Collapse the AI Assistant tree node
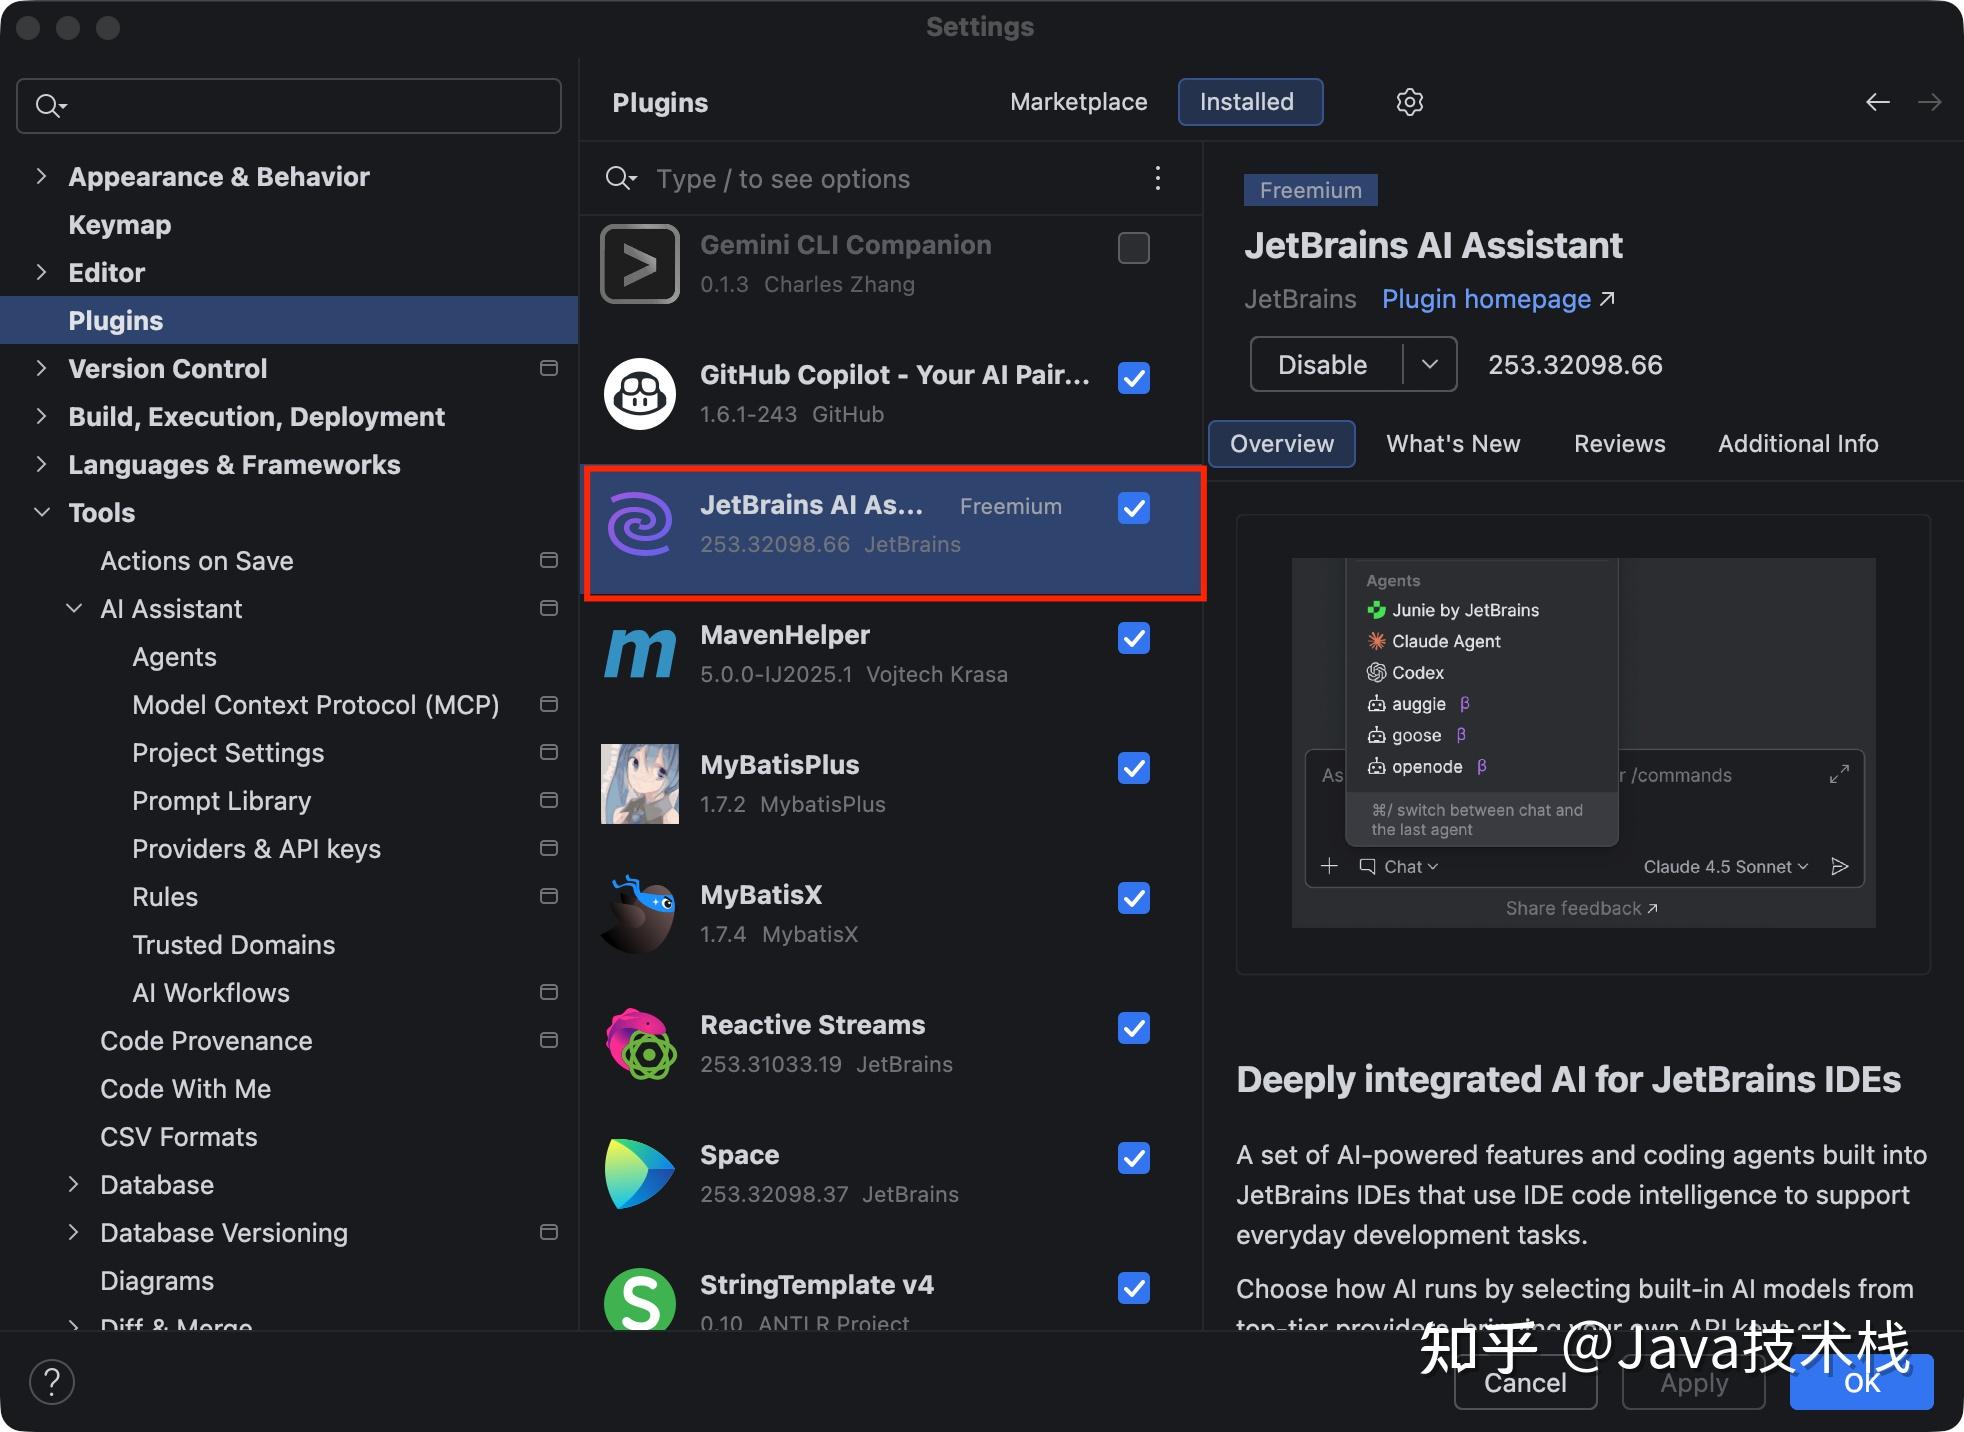This screenshot has height=1432, width=1964. [74, 609]
